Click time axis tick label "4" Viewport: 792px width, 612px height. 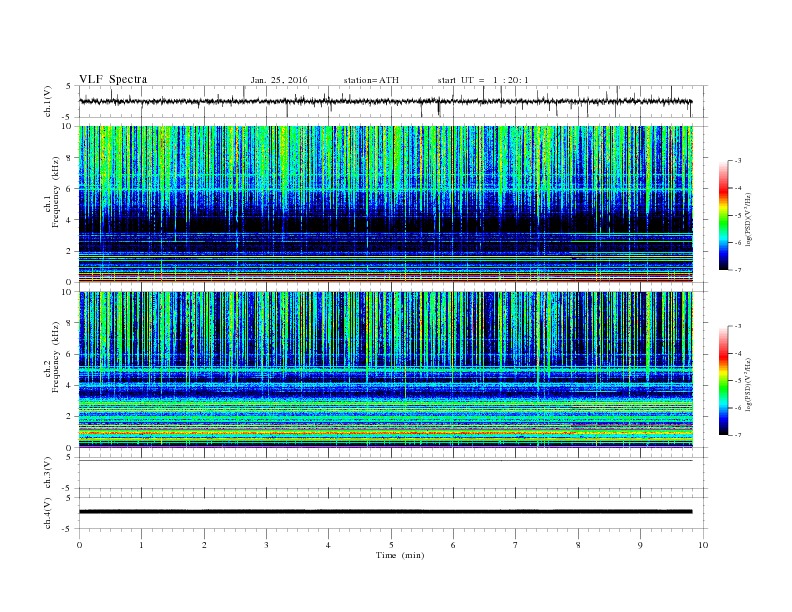(328, 545)
